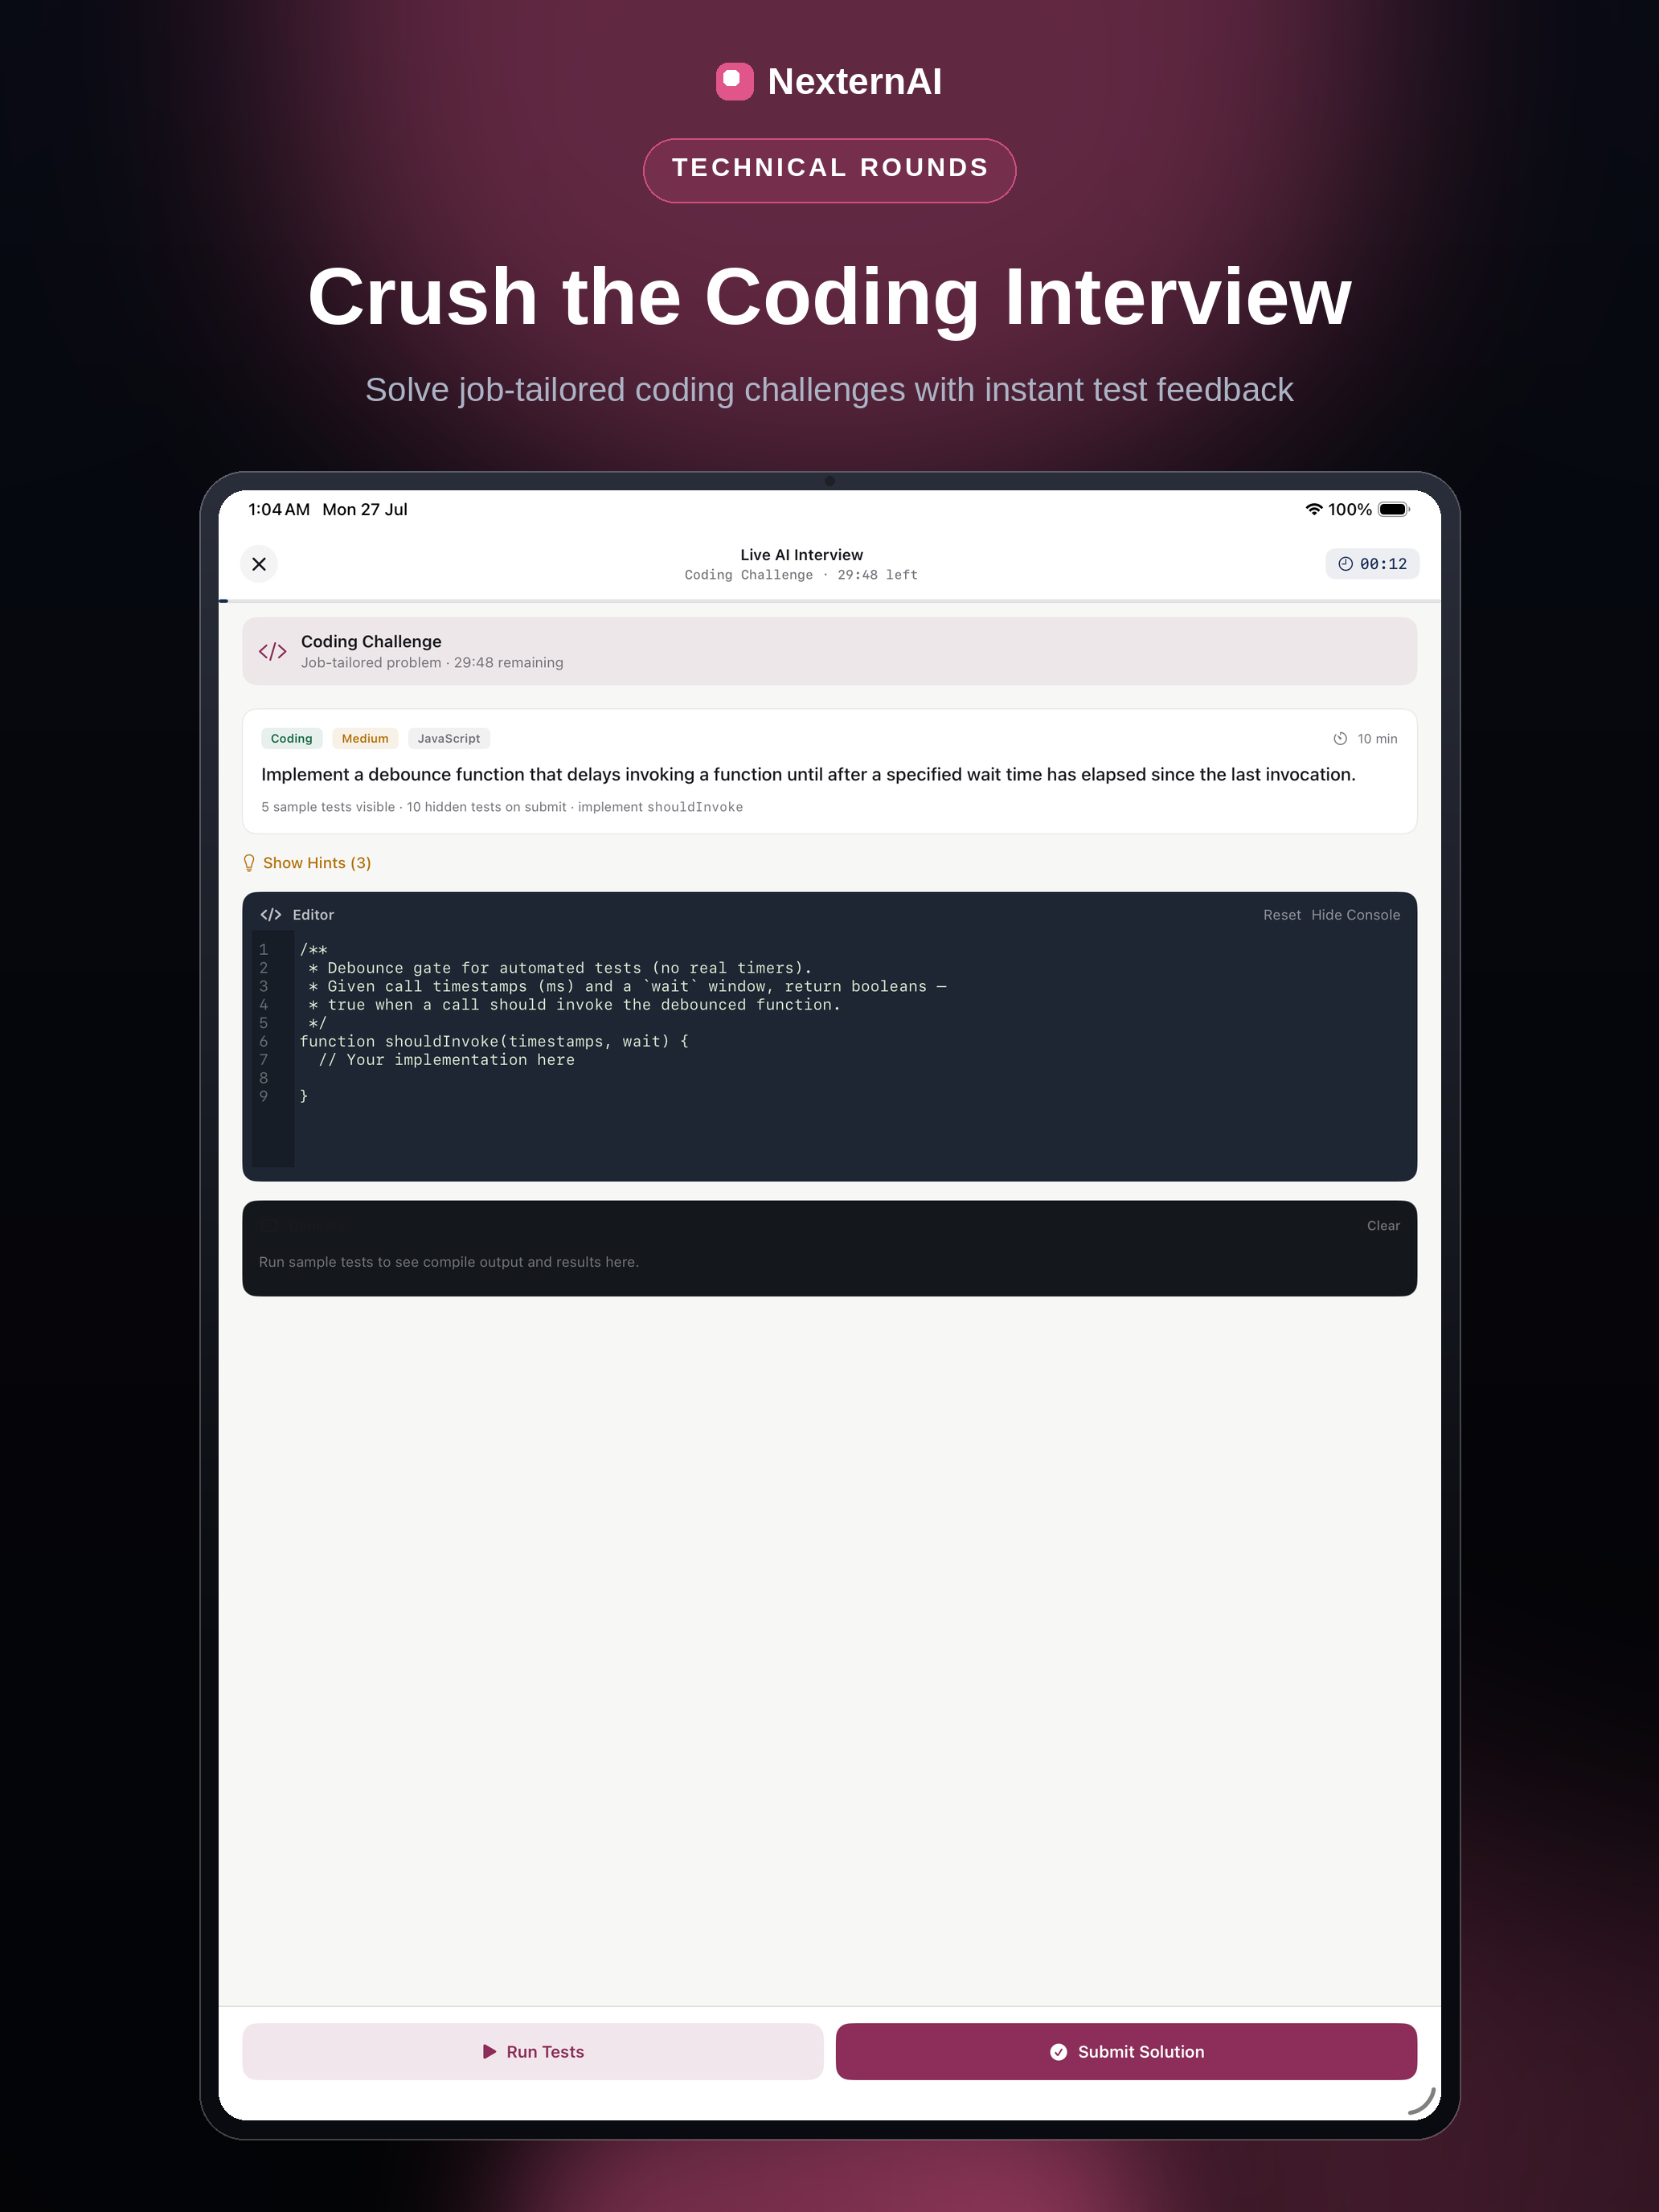Run the sample tests
The image size is (1659, 2212).
click(533, 2051)
